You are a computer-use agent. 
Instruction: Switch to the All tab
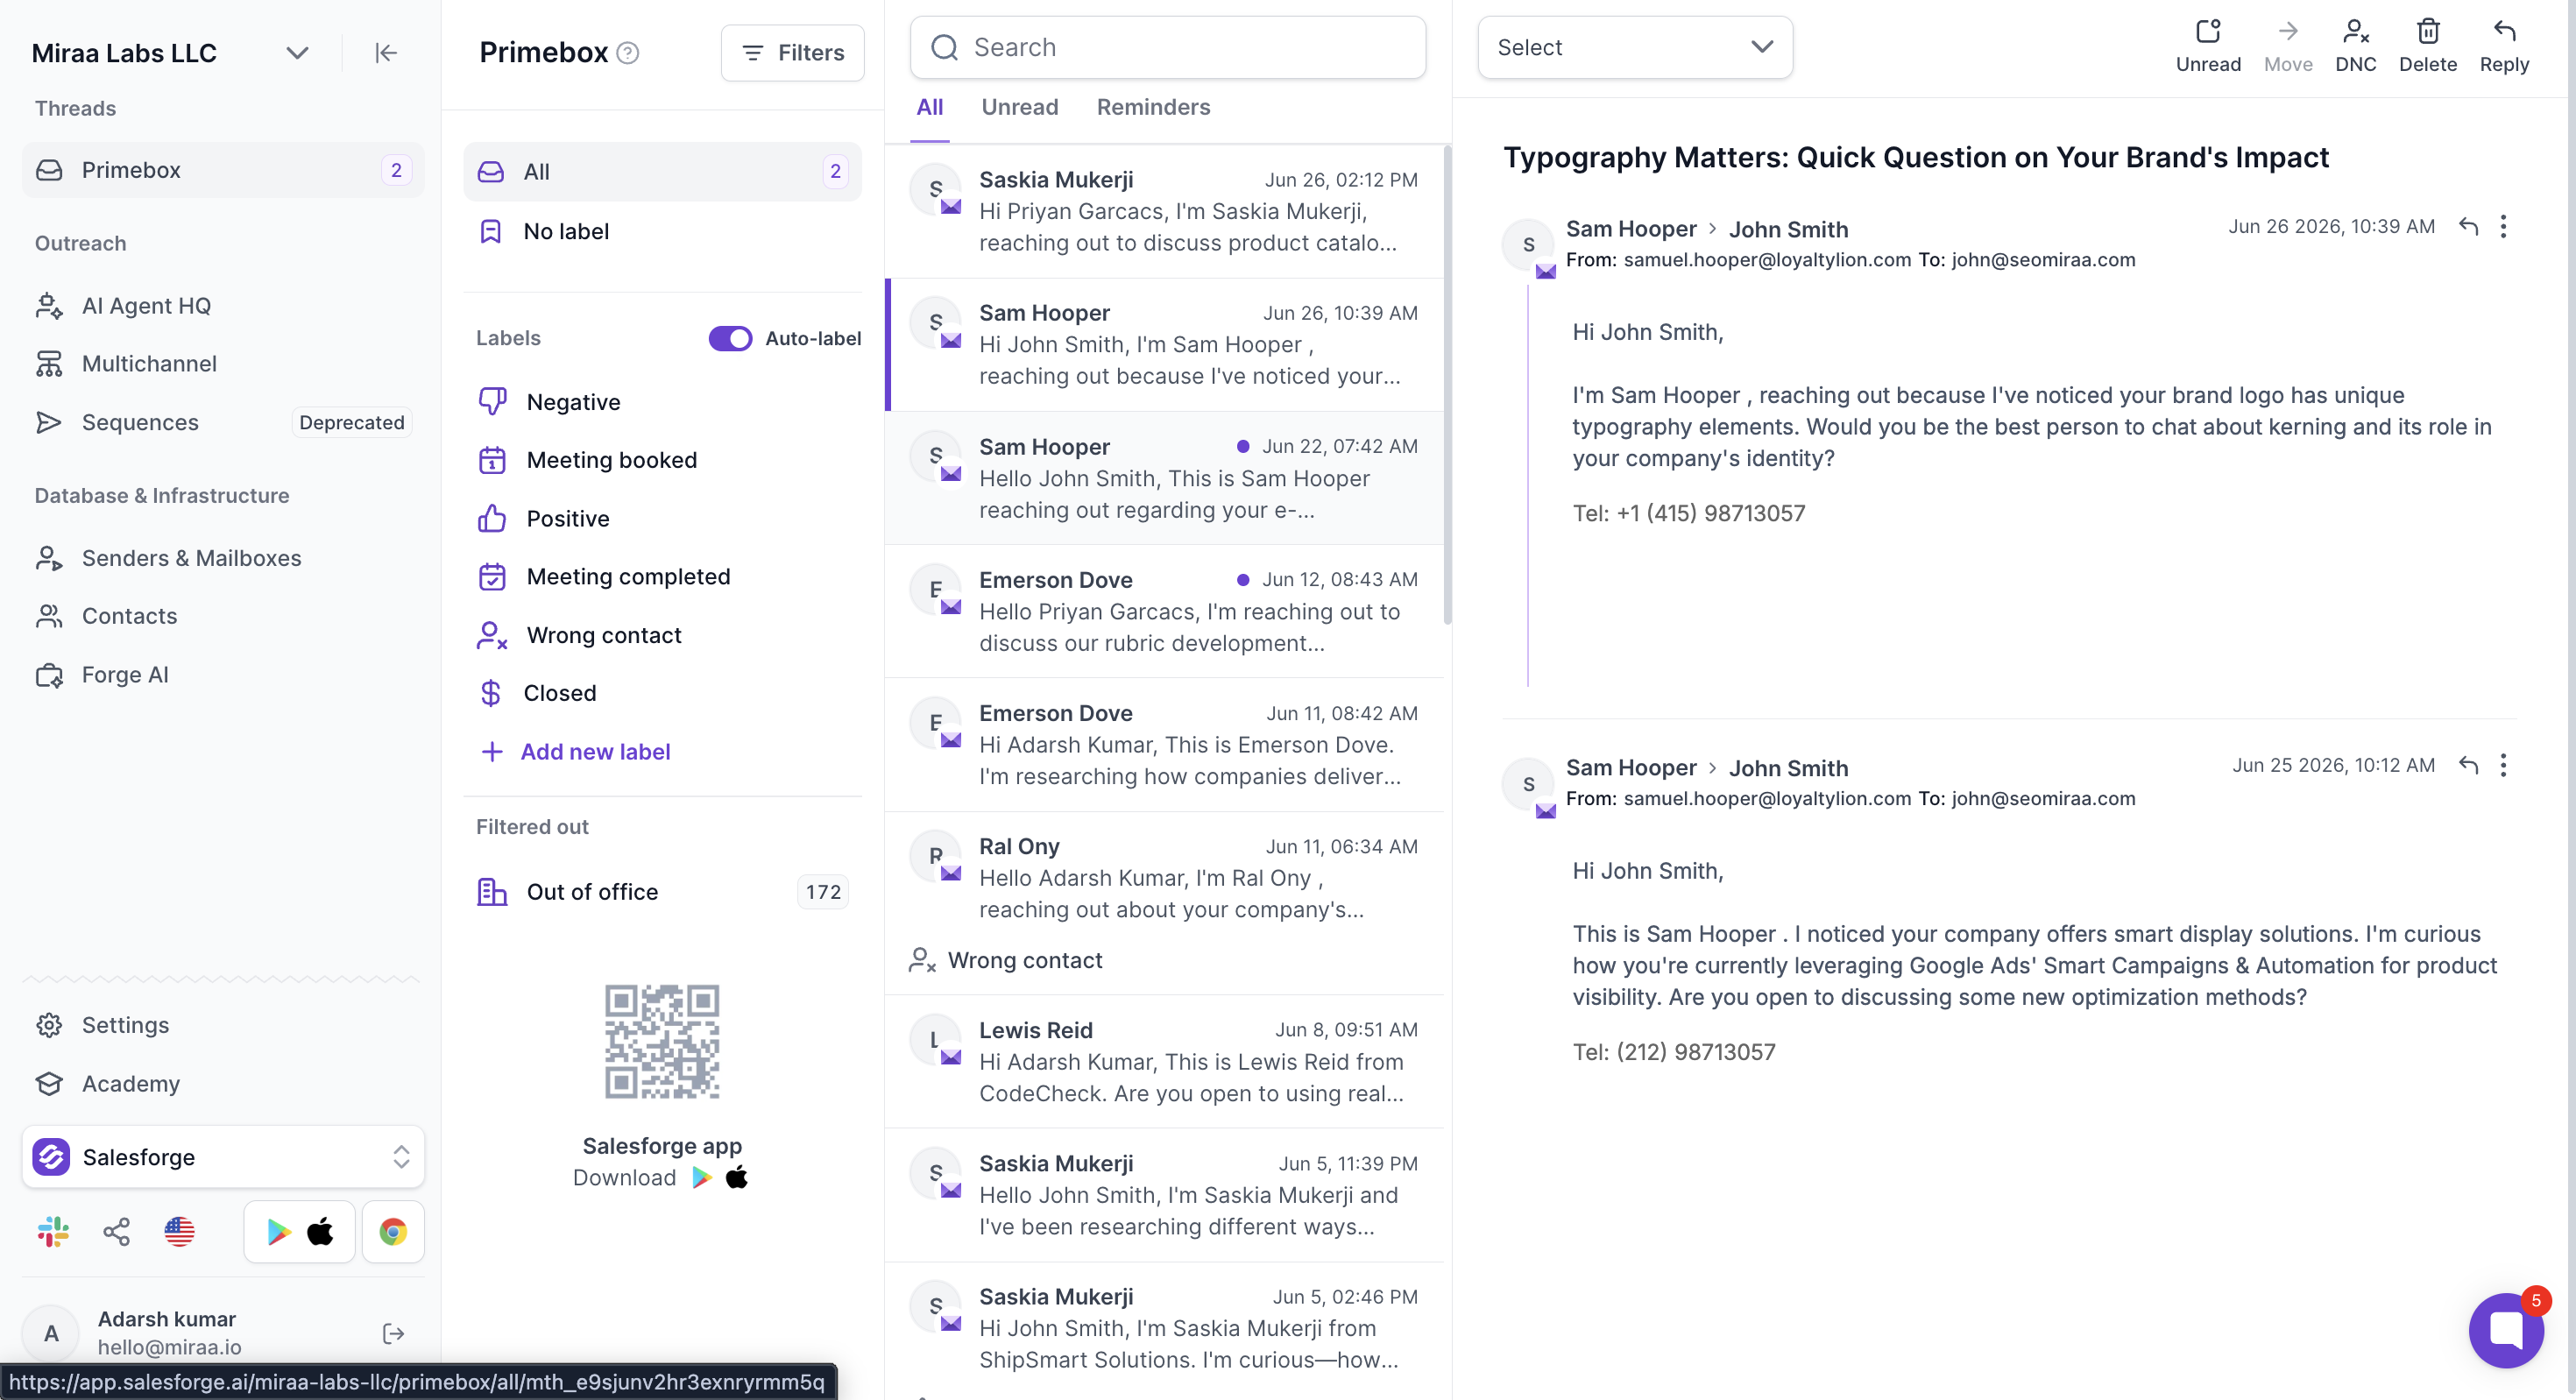(x=929, y=108)
